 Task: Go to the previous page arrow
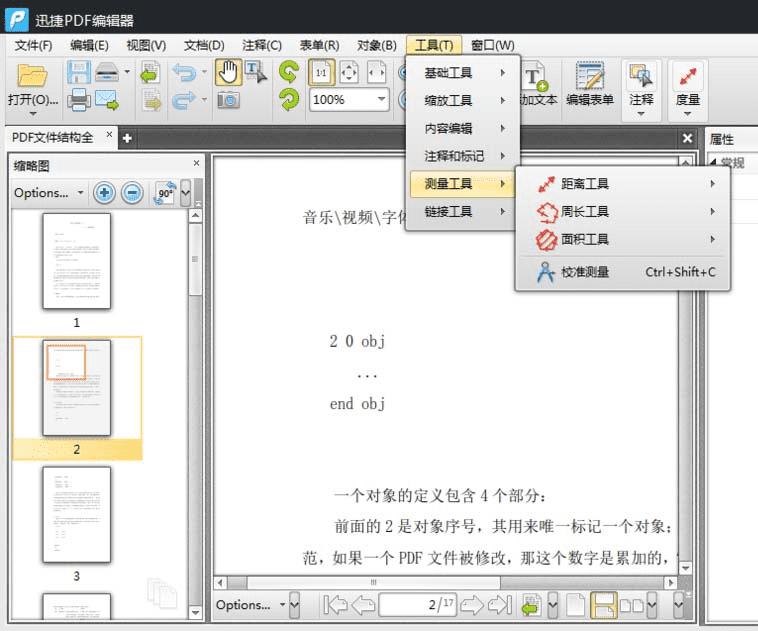point(363,604)
